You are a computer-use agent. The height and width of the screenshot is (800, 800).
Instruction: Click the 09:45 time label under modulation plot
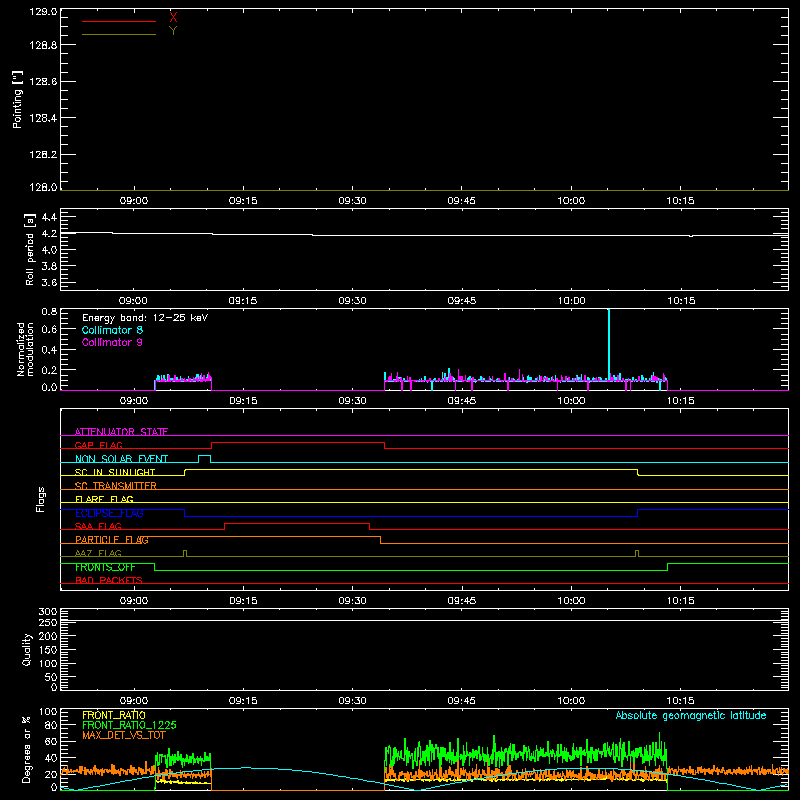coord(462,401)
